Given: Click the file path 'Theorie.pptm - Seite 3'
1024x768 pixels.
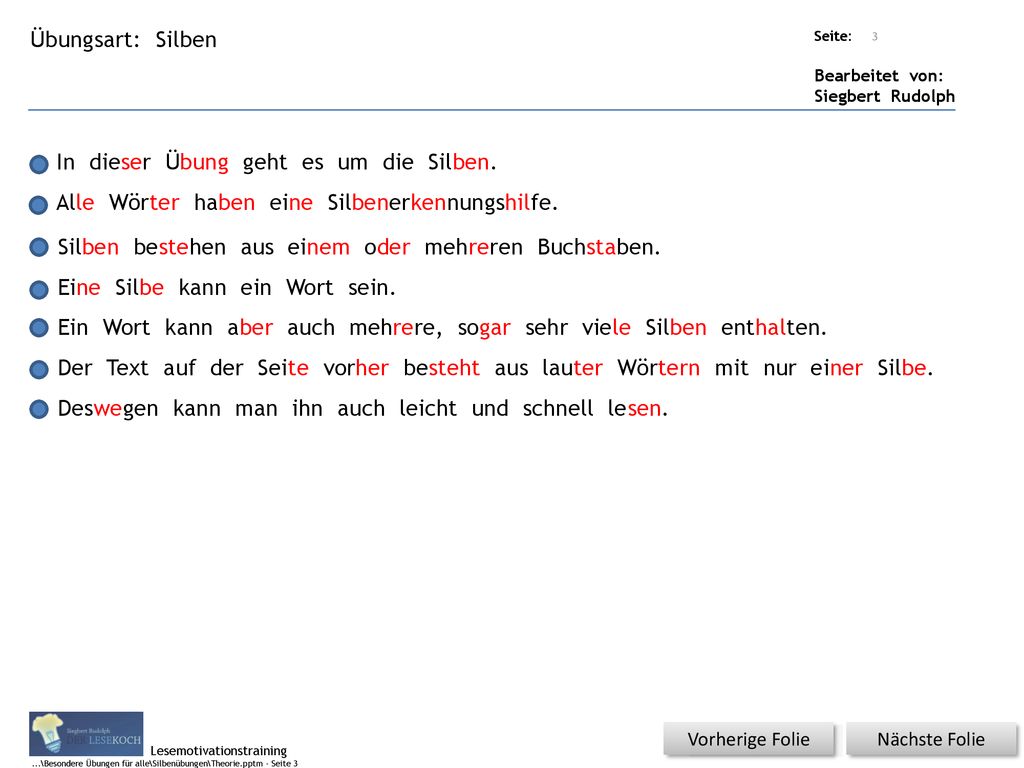Looking at the screenshot, I should 254,763.
